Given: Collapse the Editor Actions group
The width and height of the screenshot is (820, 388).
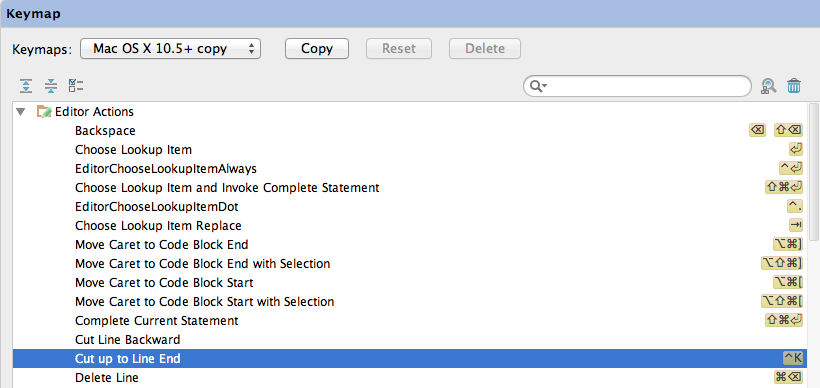Looking at the screenshot, I should point(20,111).
